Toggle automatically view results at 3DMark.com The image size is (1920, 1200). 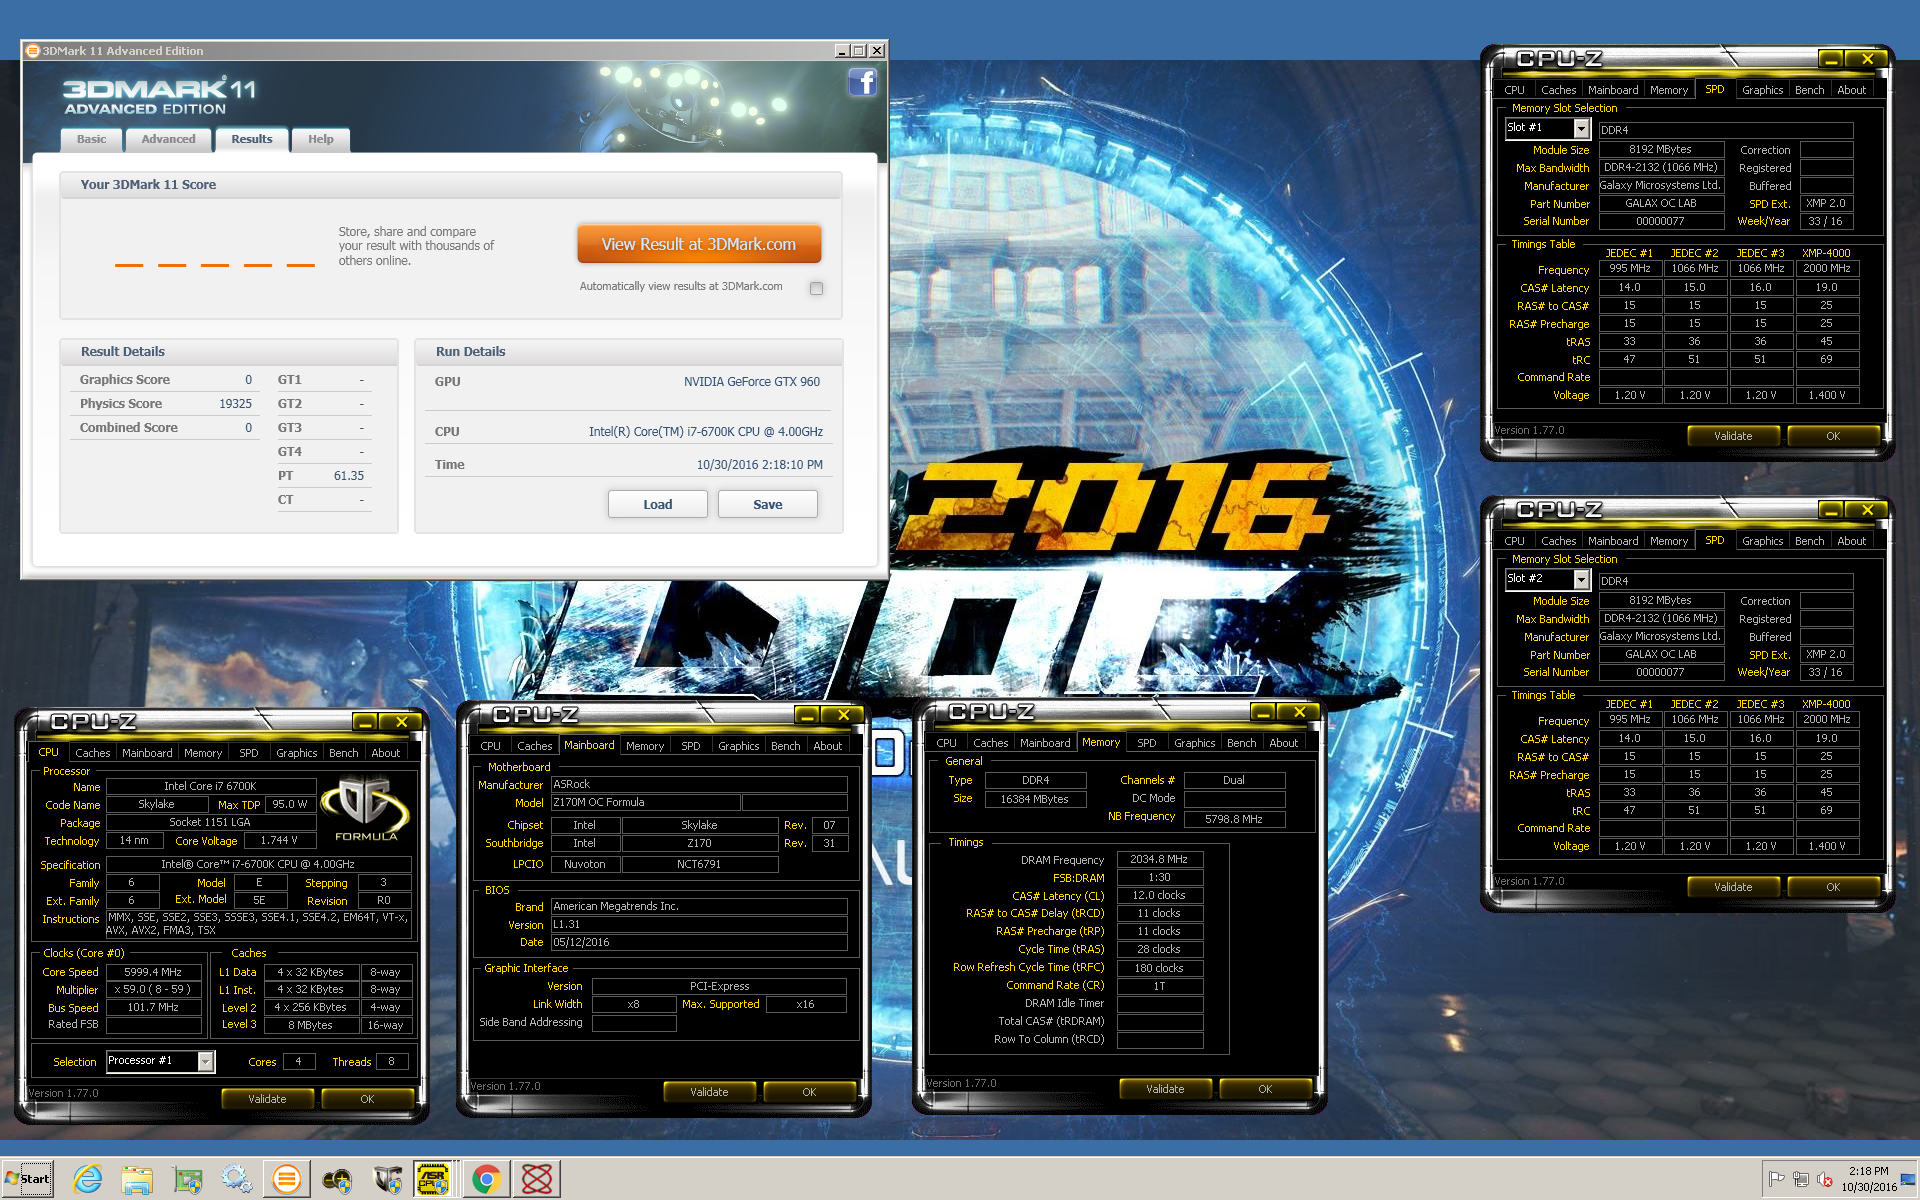[x=816, y=288]
